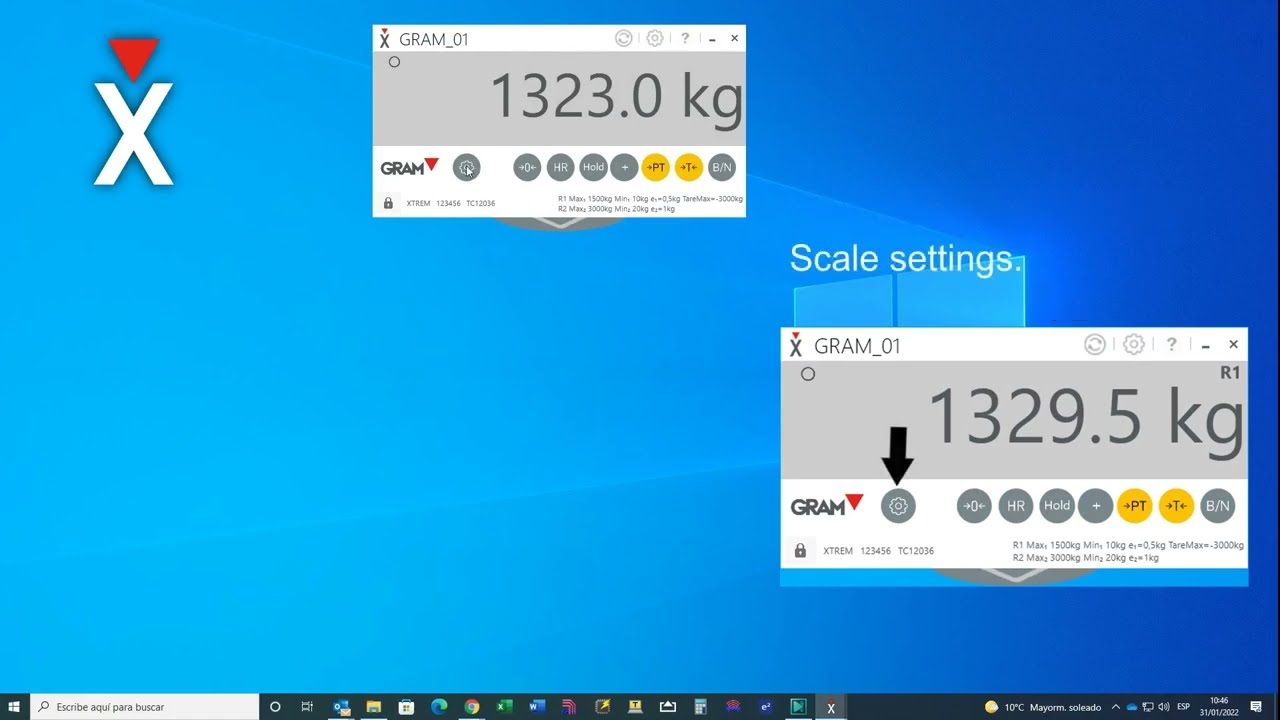
Task: Click TC12036 text in large window
Action: click(x=916, y=551)
